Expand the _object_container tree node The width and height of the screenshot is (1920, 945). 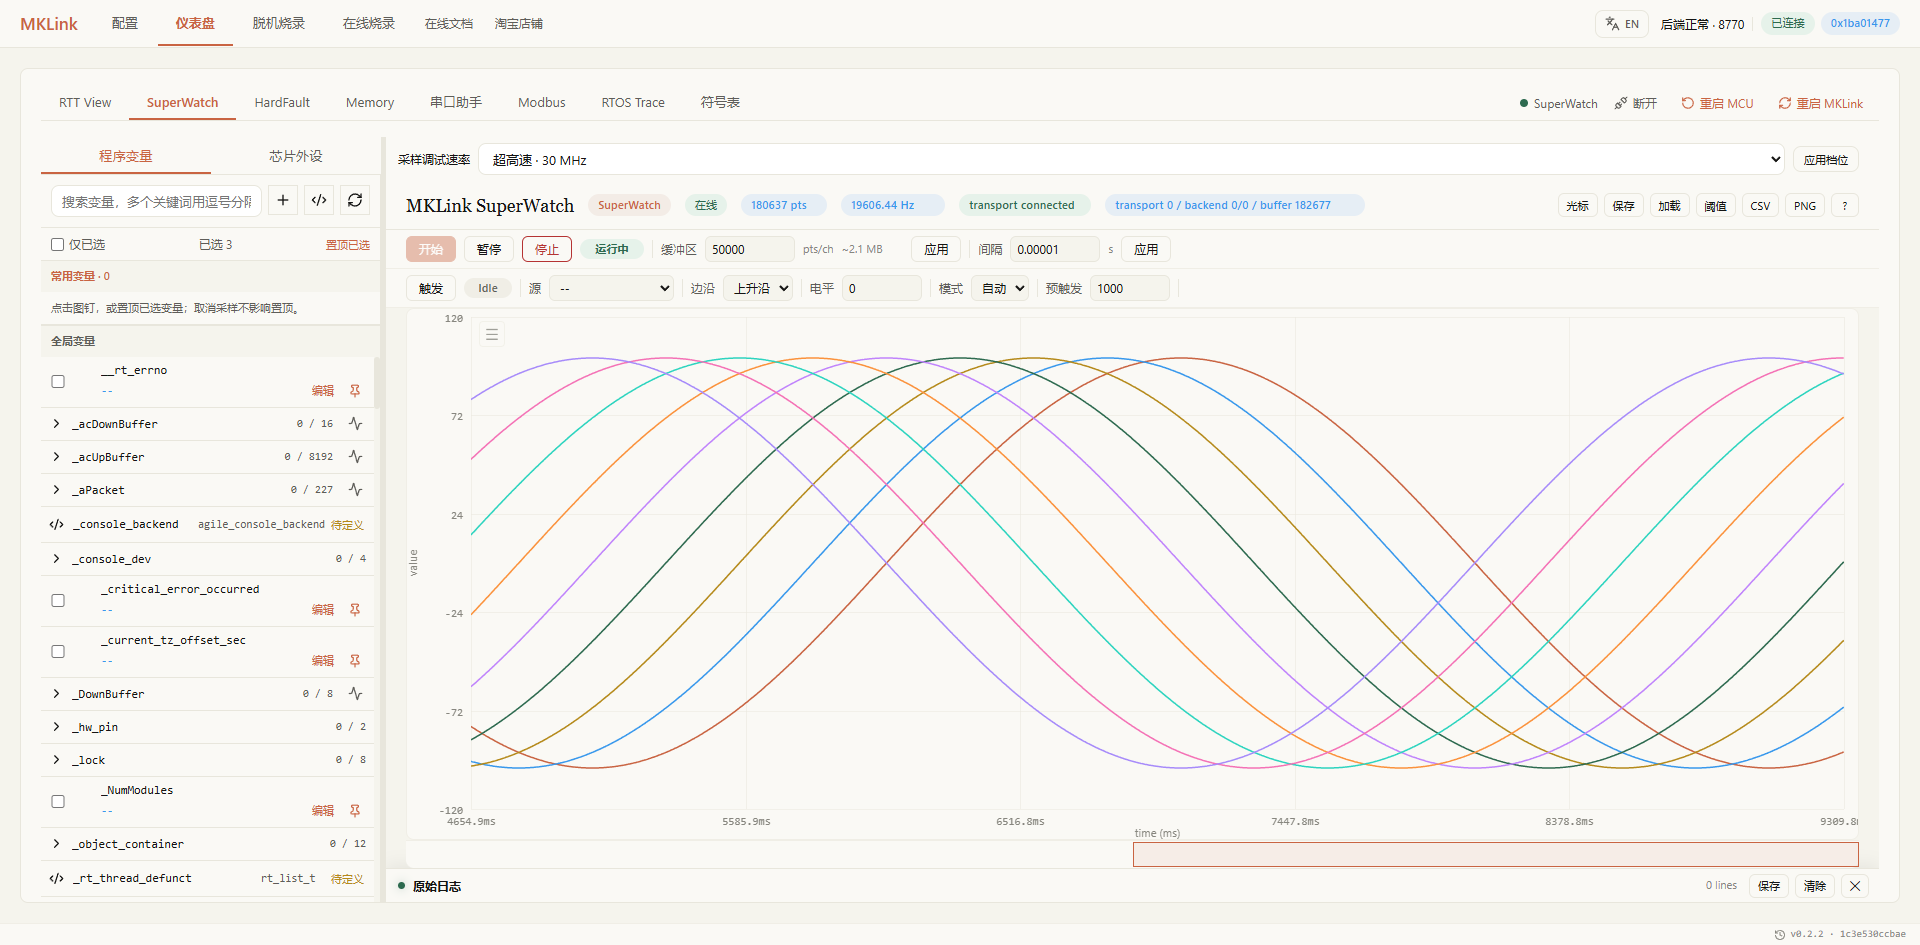(x=56, y=844)
